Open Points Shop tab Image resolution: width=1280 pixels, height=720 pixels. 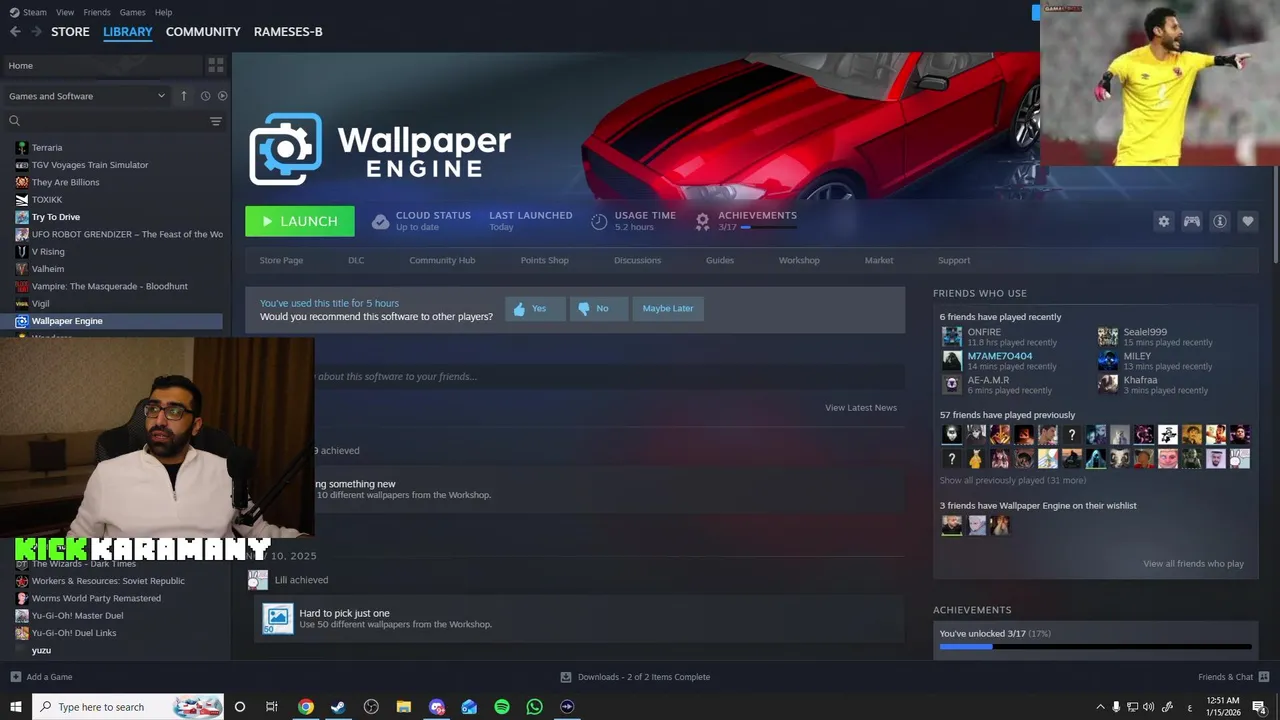(544, 260)
